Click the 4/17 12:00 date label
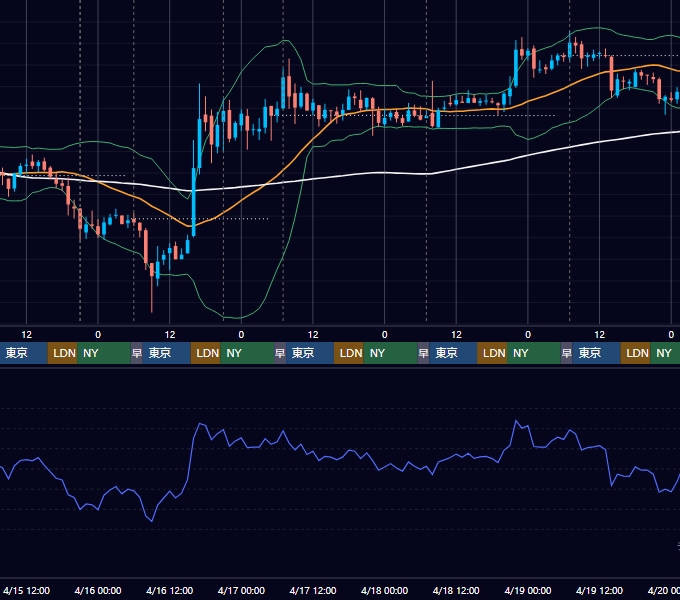 click(x=313, y=590)
